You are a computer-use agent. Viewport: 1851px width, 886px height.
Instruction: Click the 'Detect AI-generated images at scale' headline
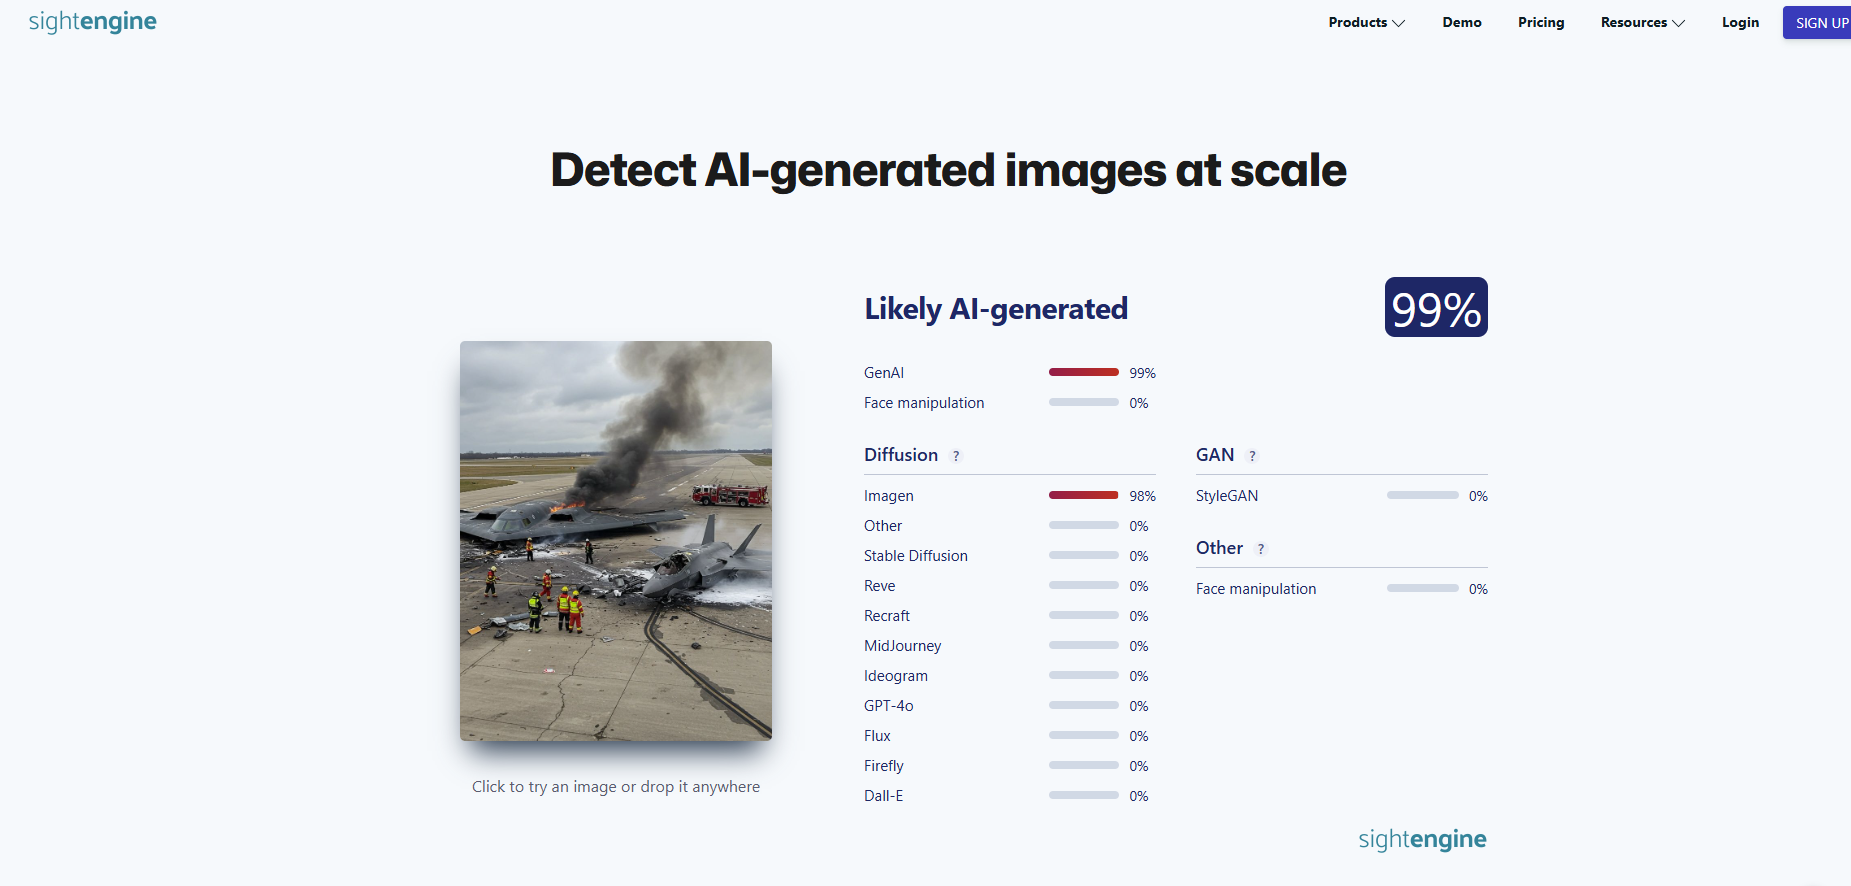click(949, 170)
